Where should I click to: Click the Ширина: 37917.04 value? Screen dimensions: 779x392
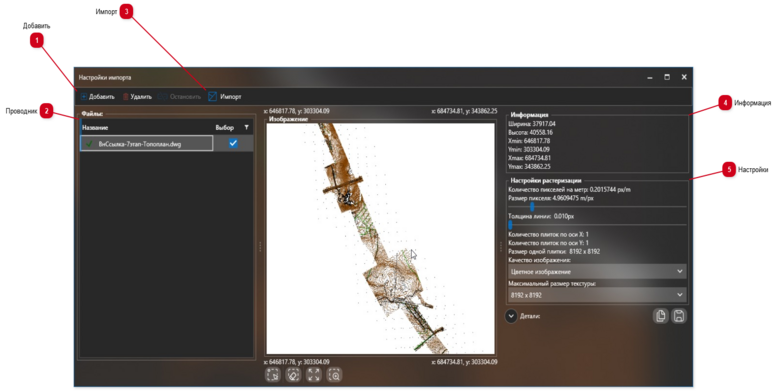pos(532,124)
